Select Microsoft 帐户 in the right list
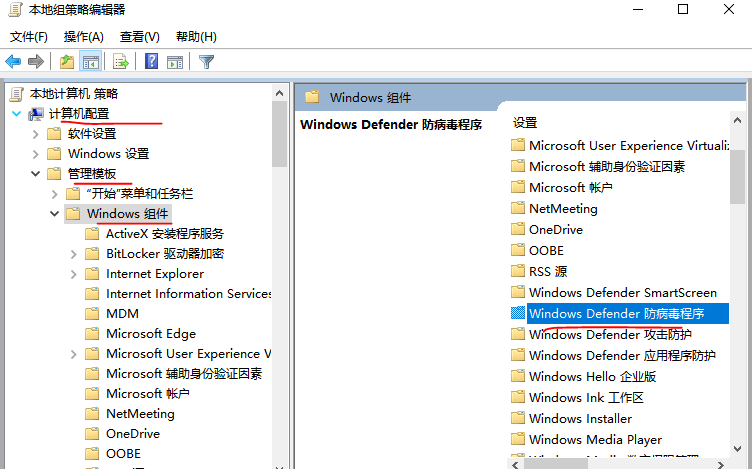Screen dimensions: 752x469 pos(570,188)
